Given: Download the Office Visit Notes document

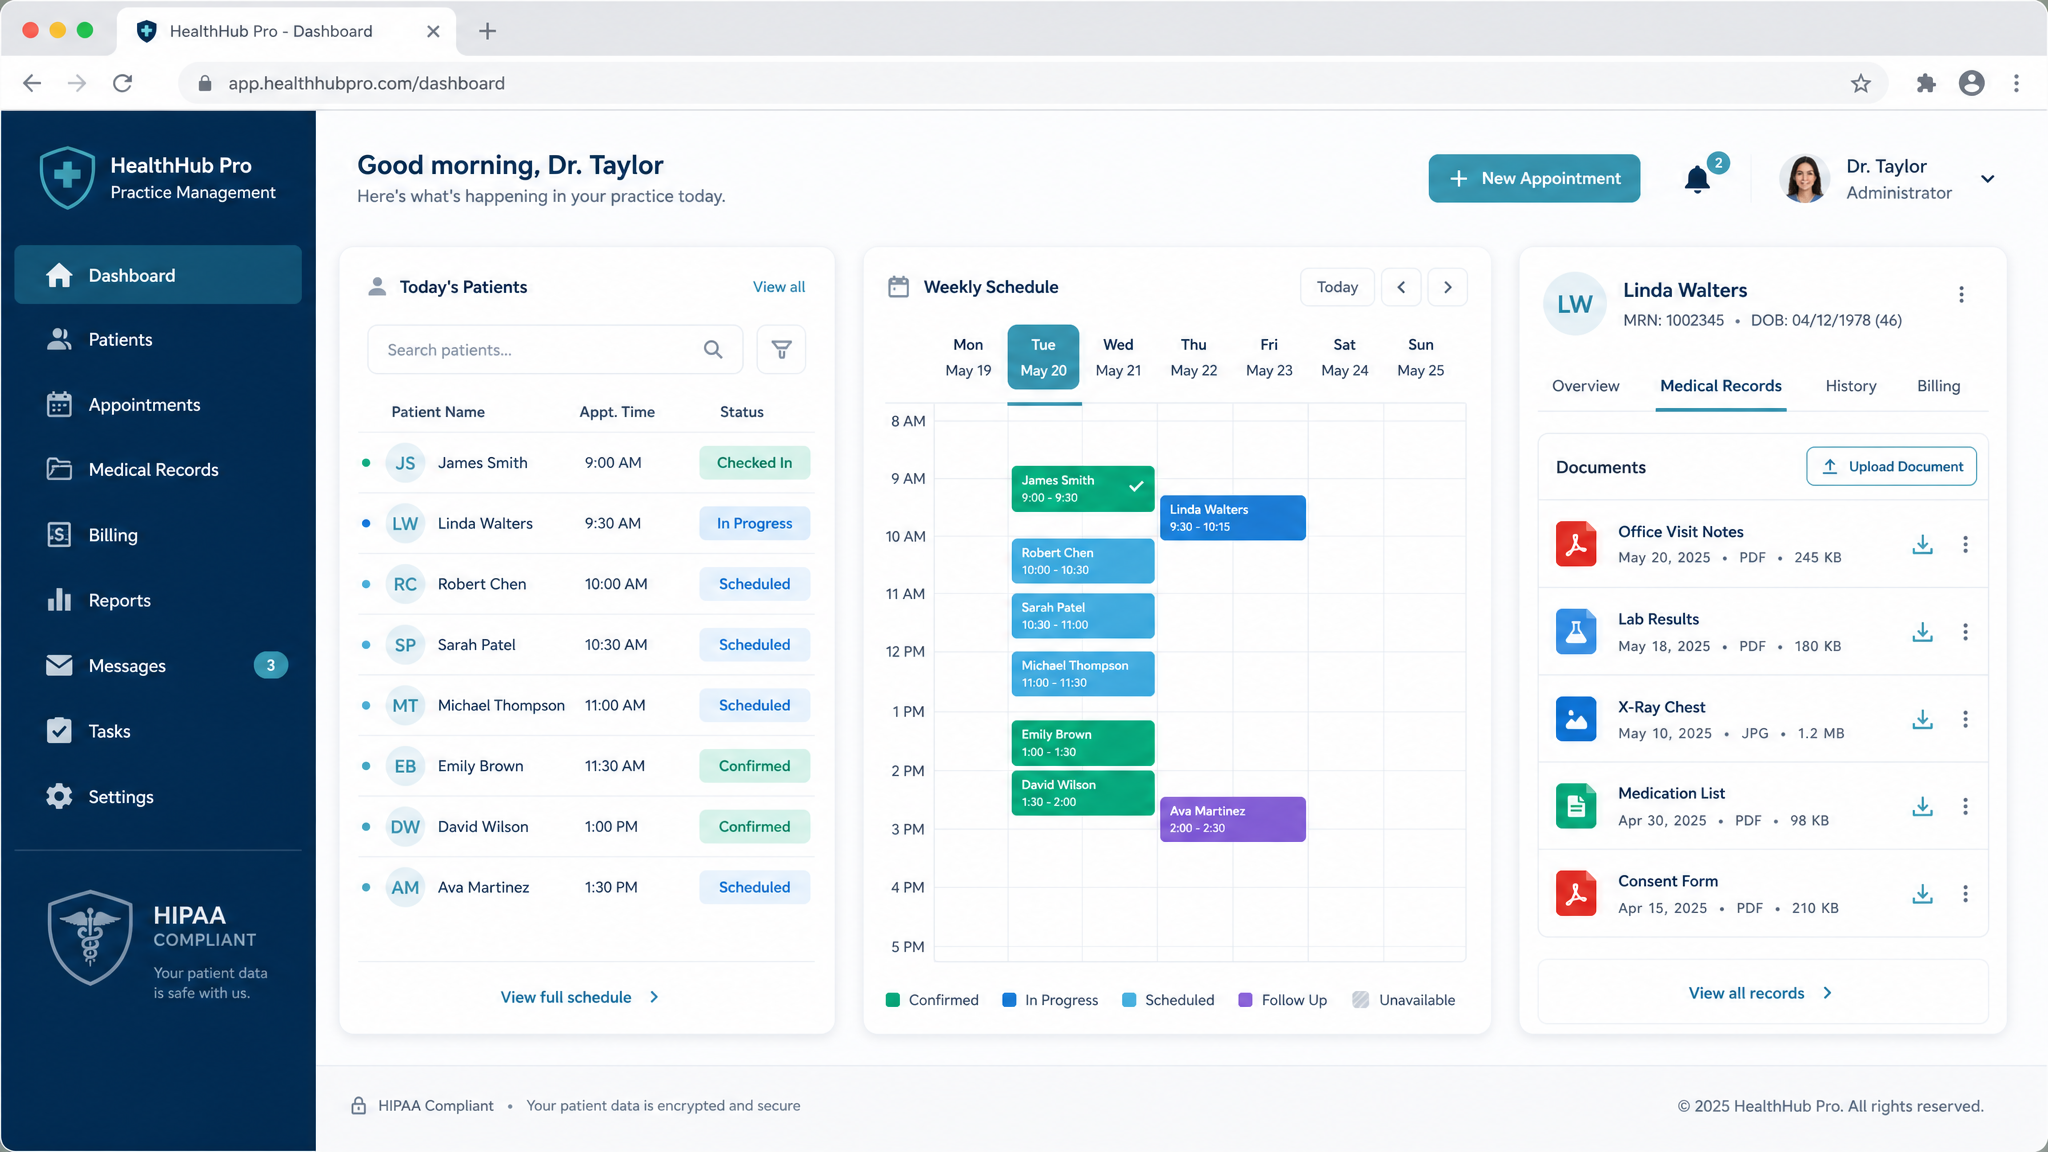Looking at the screenshot, I should click(1922, 544).
